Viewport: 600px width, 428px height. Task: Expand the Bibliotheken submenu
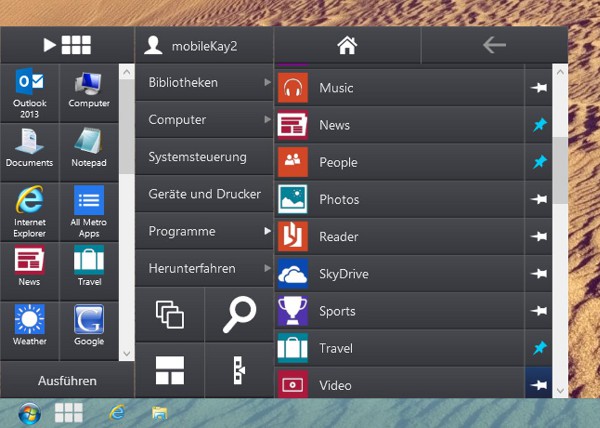tap(205, 82)
